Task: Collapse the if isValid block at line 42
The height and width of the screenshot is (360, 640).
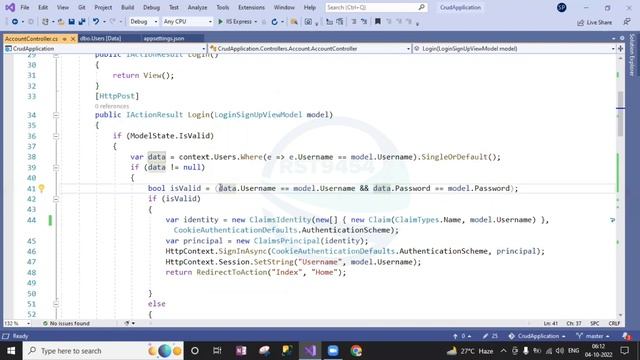Action: coord(56,199)
